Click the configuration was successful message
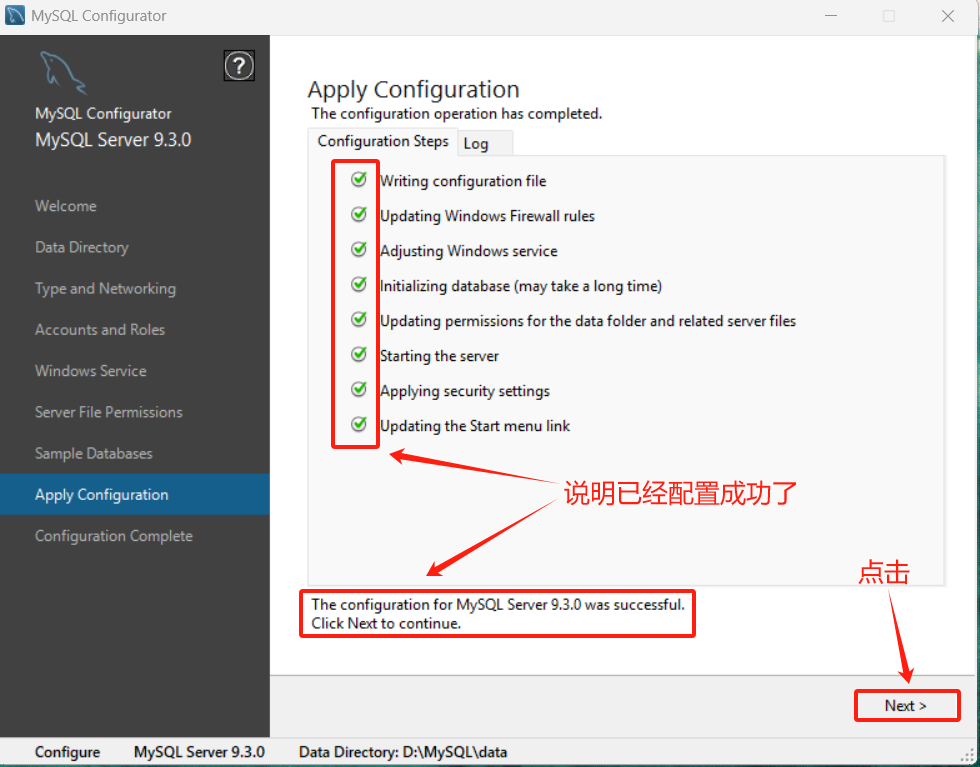Viewport: 980px width, 767px height. point(498,604)
